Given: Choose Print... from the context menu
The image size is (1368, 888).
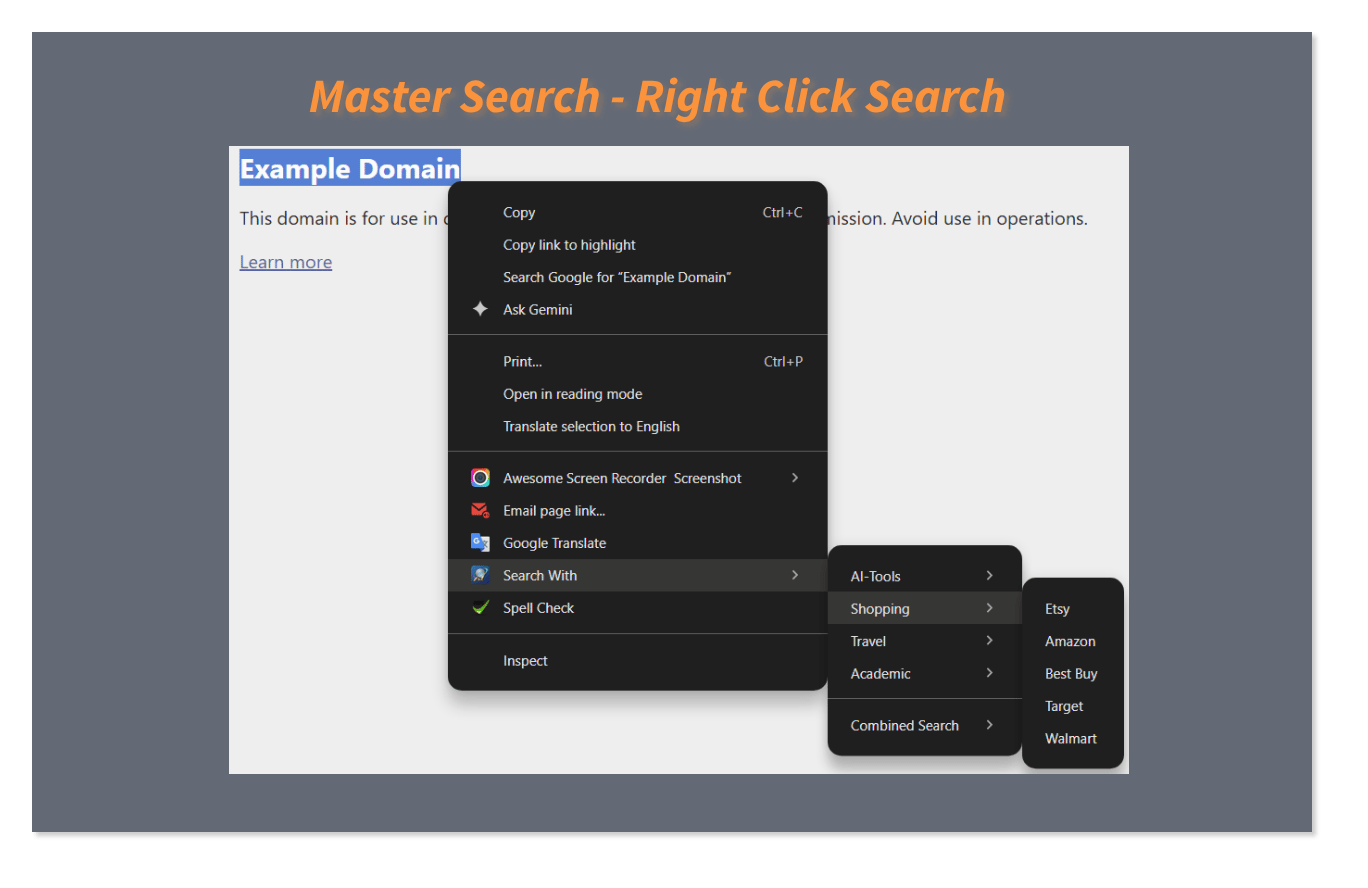Looking at the screenshot, I should pyautogui.click(x=637, y=361).
